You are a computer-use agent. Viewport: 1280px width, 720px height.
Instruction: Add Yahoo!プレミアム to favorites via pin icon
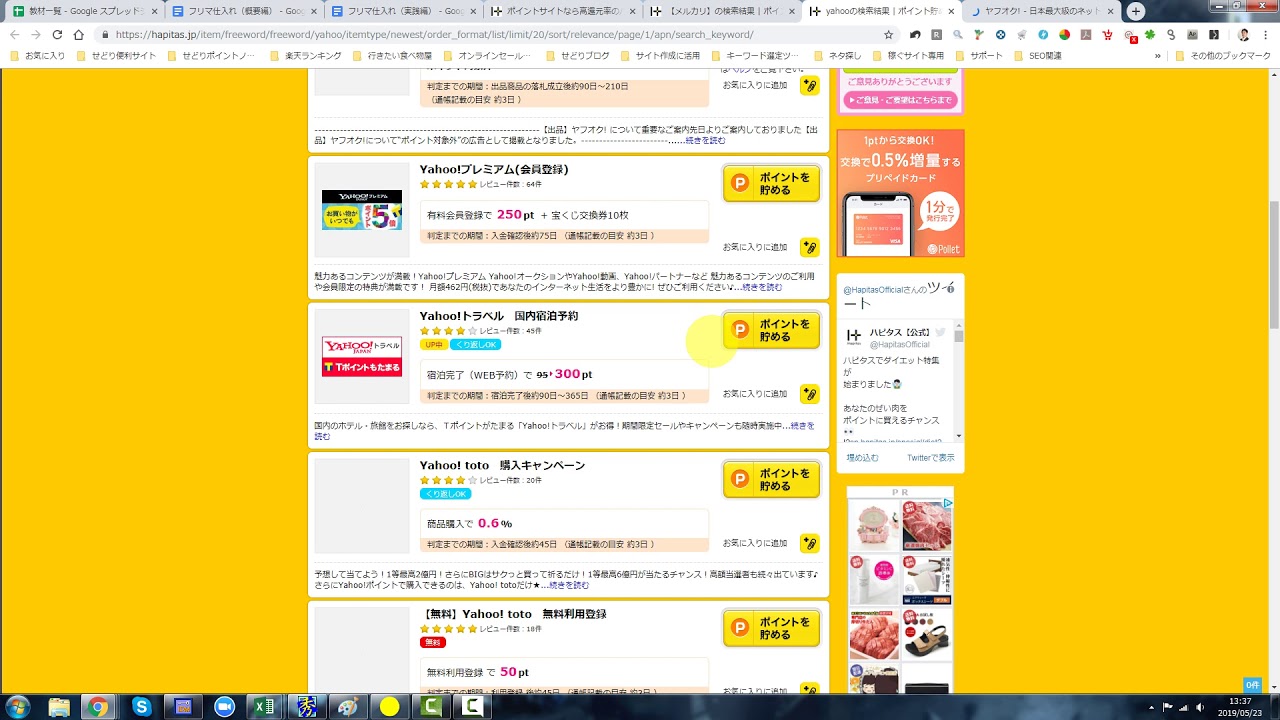[810, 247]
